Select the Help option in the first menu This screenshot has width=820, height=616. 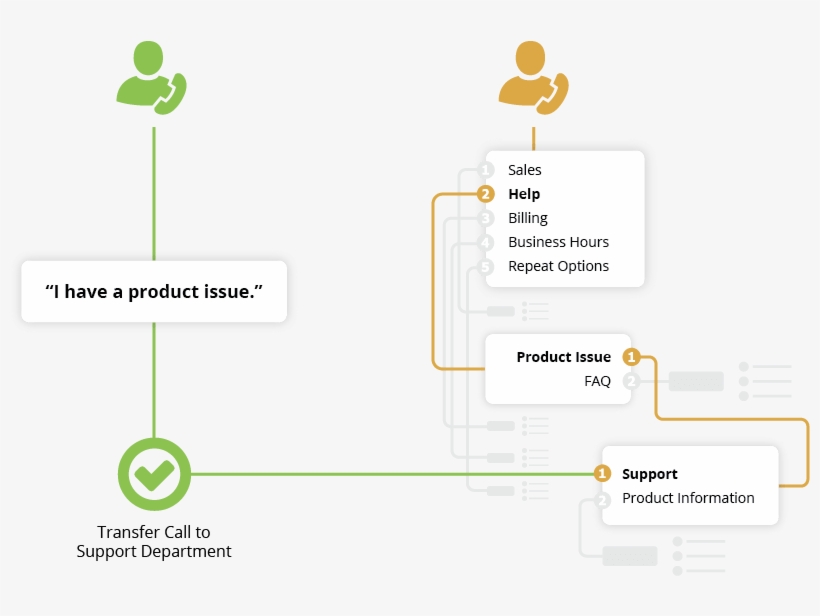524,193
